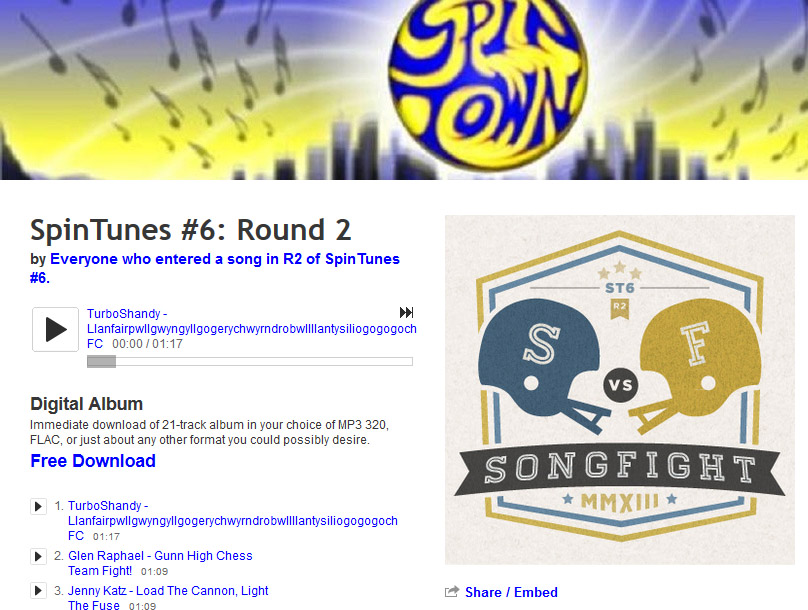Screen dimensions: 808x610
Task: Click the SpinTown globe logo in the banner
Action: [x=487, y=82]
